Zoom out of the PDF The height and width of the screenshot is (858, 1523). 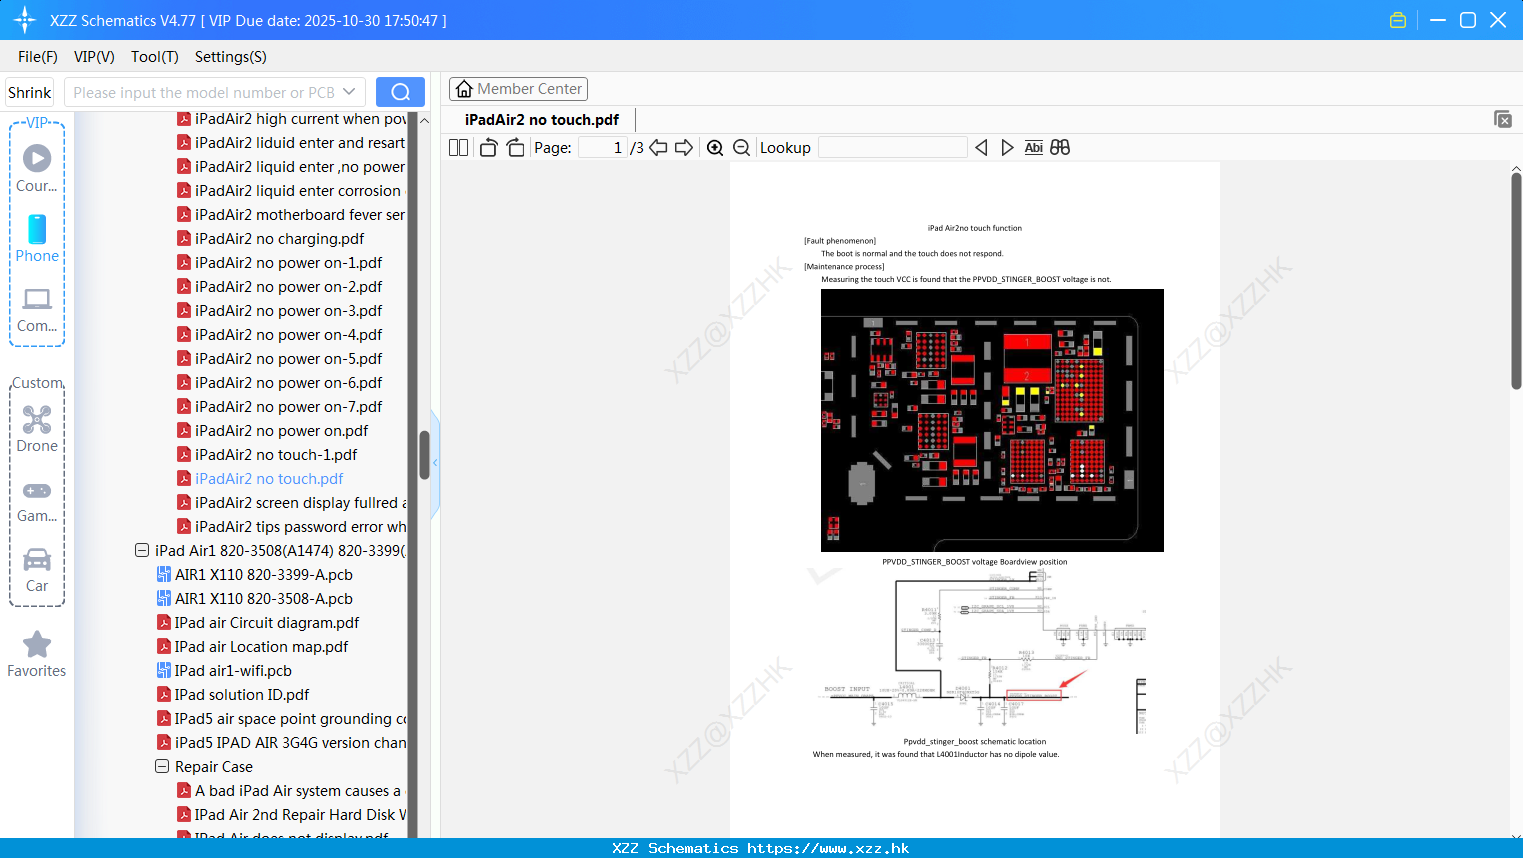pos(742,148)
